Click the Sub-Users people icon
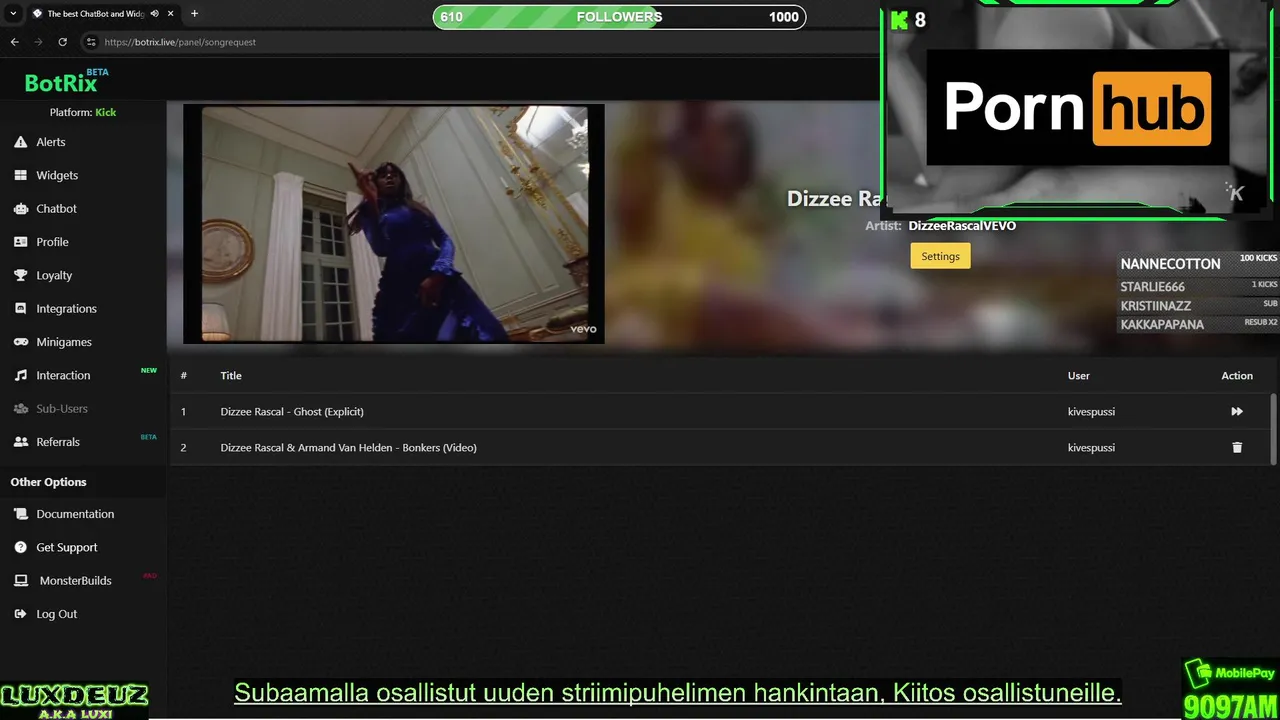Viewport: 1280px width, 720px height. [20, 409]
